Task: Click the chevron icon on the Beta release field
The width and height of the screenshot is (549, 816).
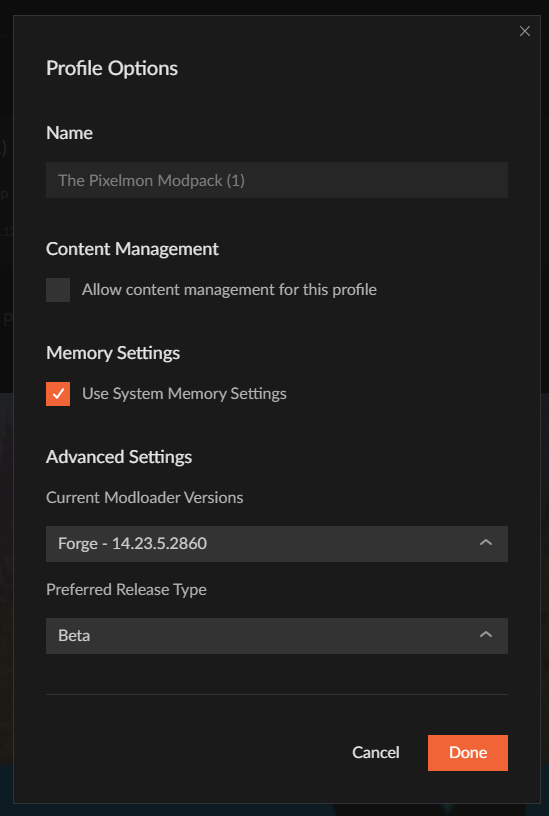Action: (x=486, y=635)
